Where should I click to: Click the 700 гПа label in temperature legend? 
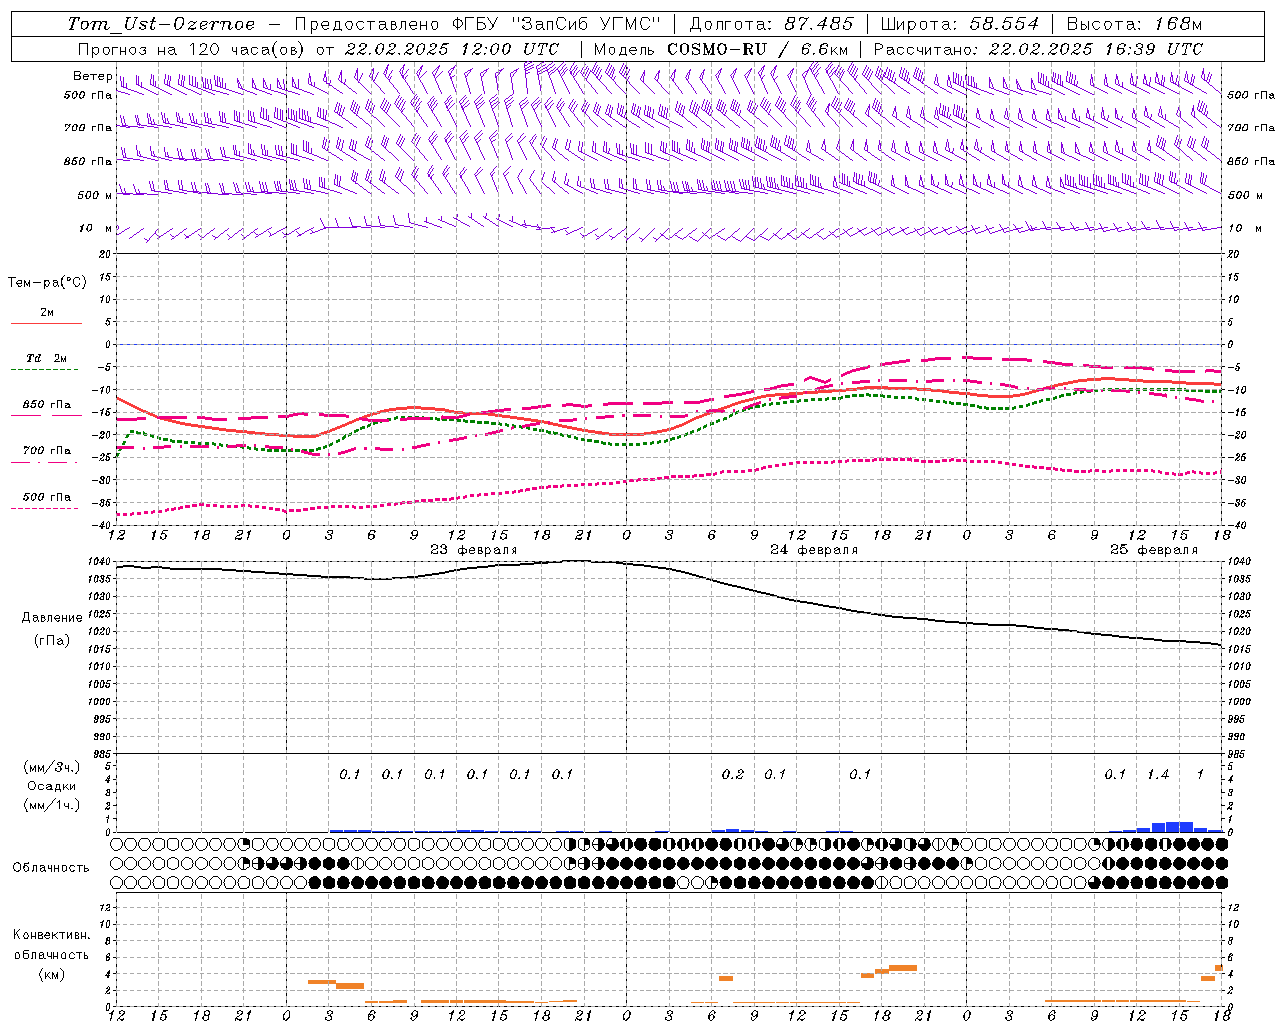(x=47, y=450)
